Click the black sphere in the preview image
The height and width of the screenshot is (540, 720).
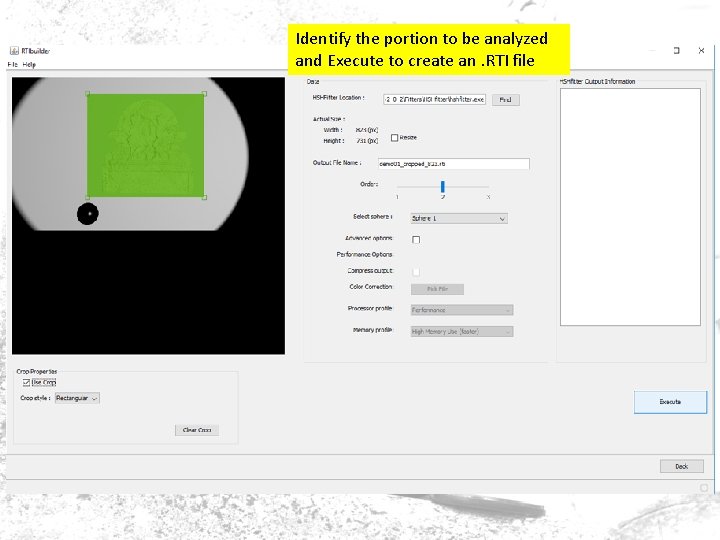coord(88,214)
